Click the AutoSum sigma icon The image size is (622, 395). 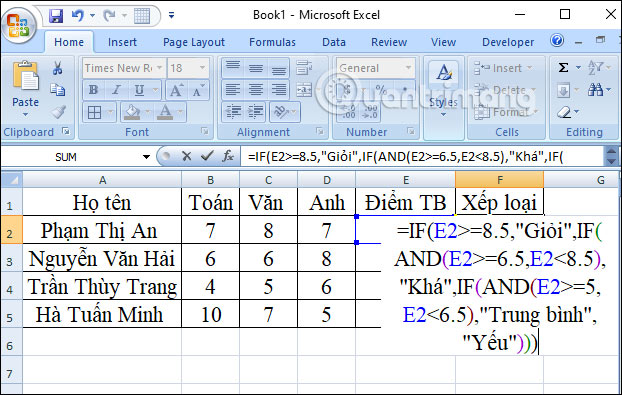(x=563, y=68)
